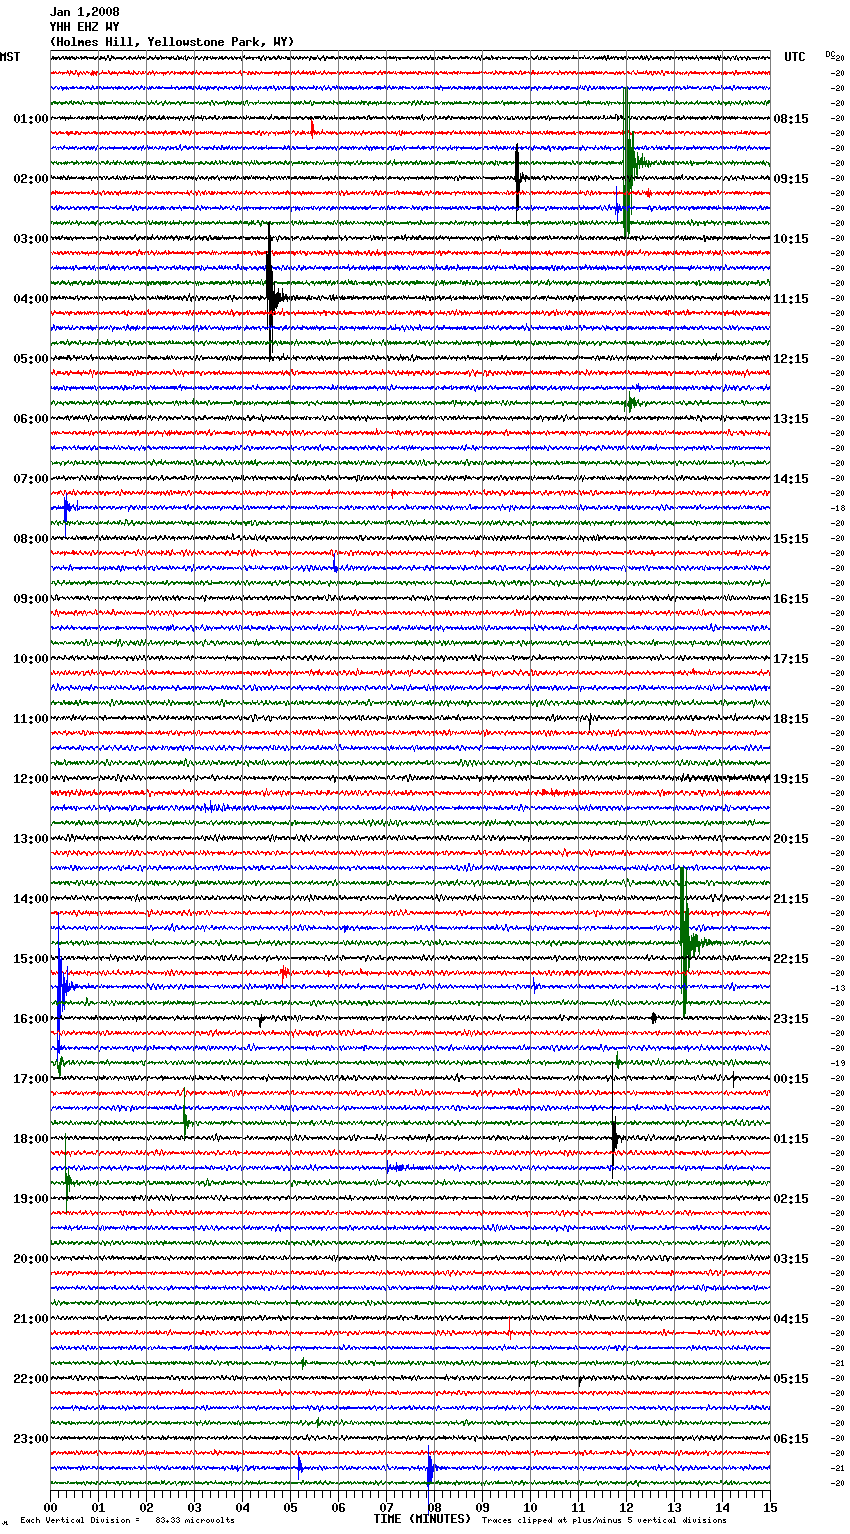Select the 03:00 MST row label

[x=31, y=239]
